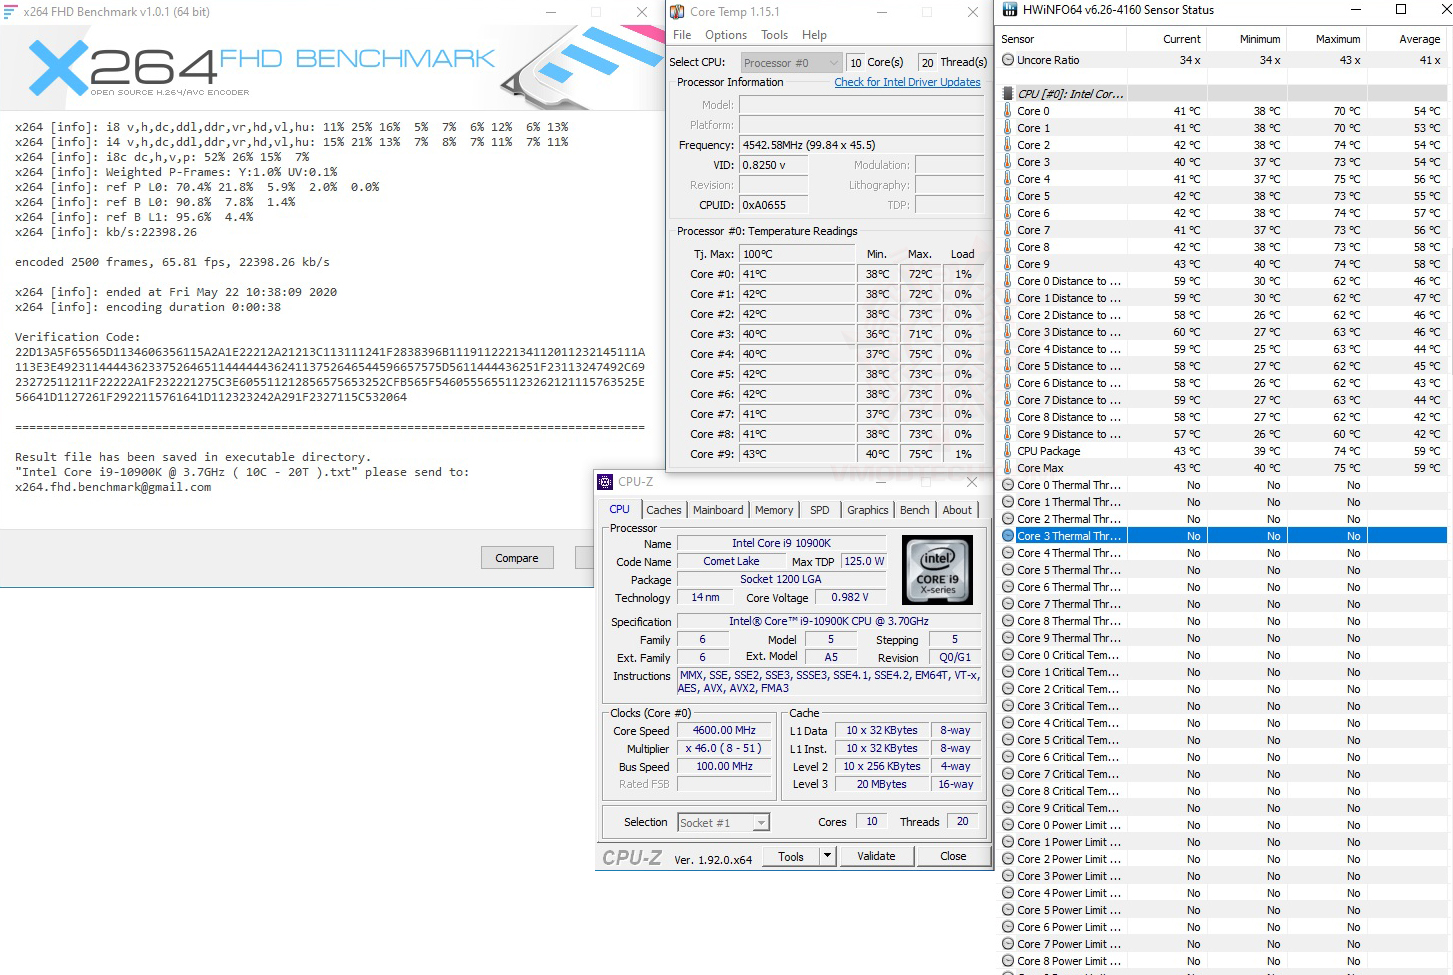The image size is (1453, 975).
Task: Follow 'Check for Intel Driver Updates' link
Action: (908, 82)
